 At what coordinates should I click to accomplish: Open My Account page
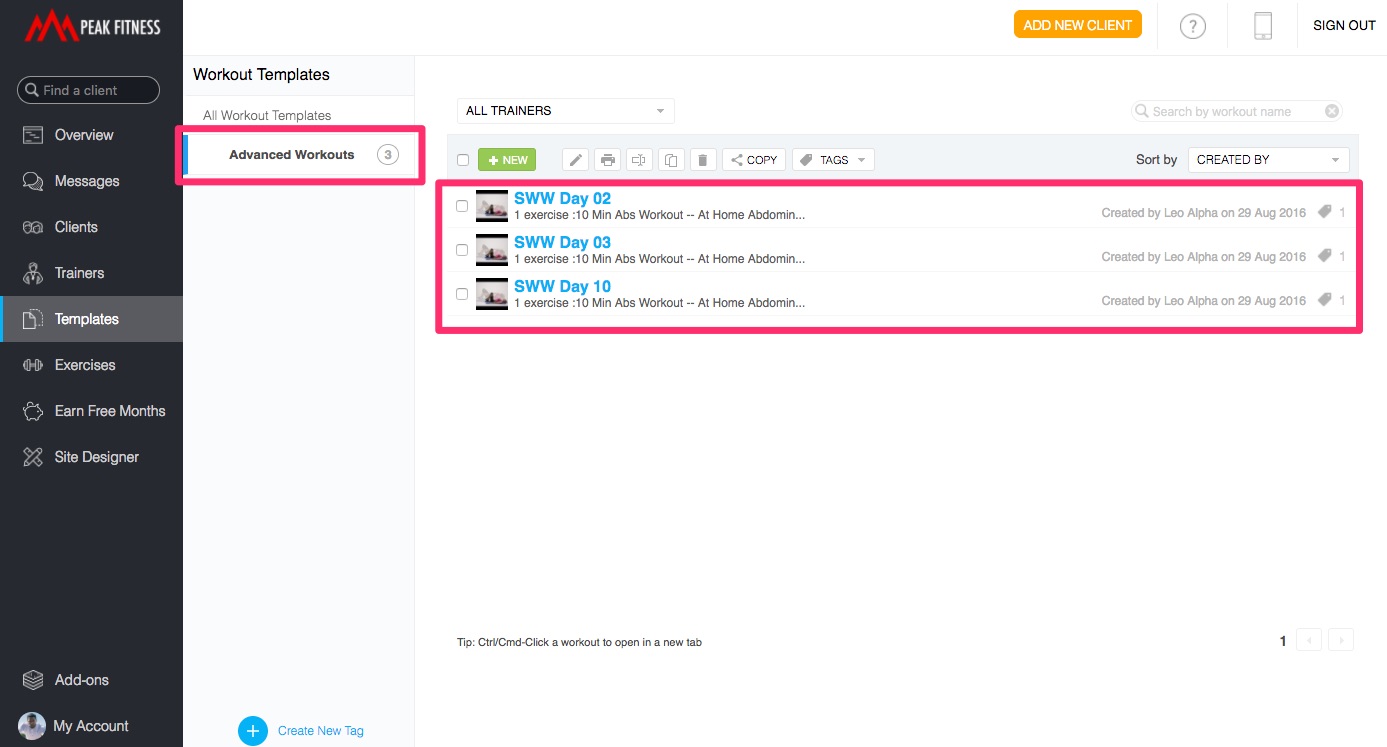91,726
